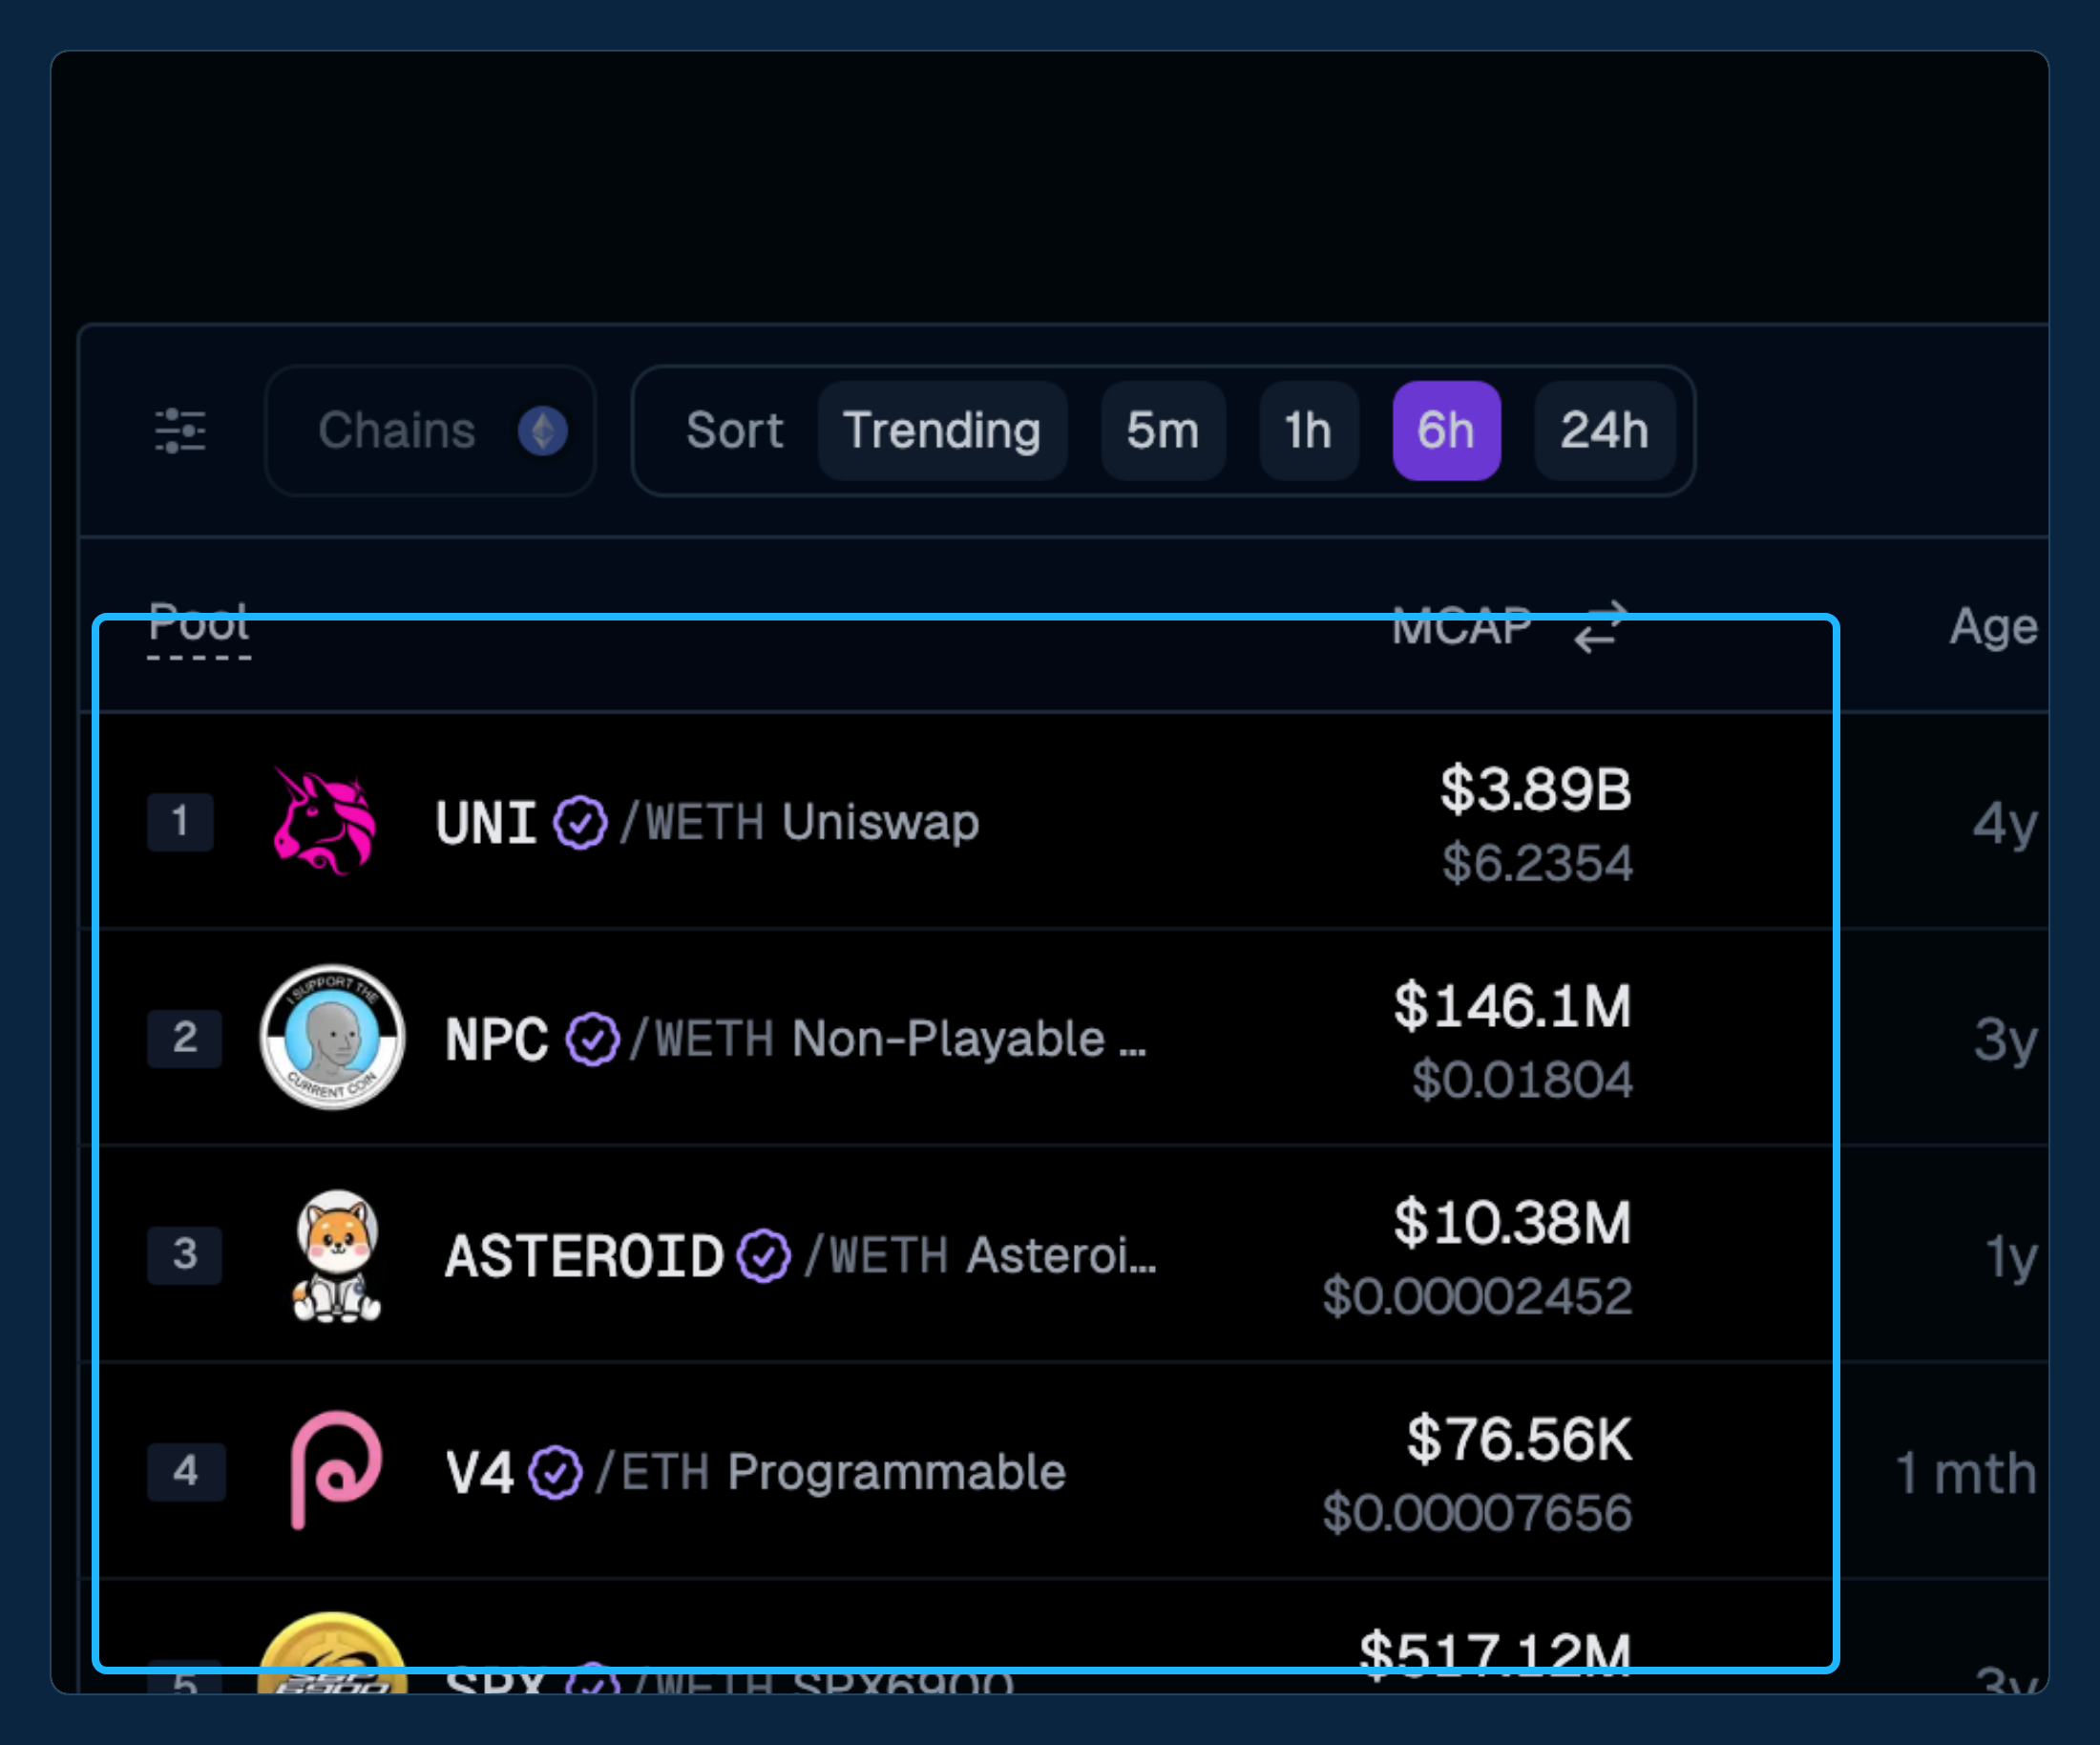The height and width of the screenshot is (1745, 2100).
Task: Click the Uniswap pool name text
Action: [880, 823]
